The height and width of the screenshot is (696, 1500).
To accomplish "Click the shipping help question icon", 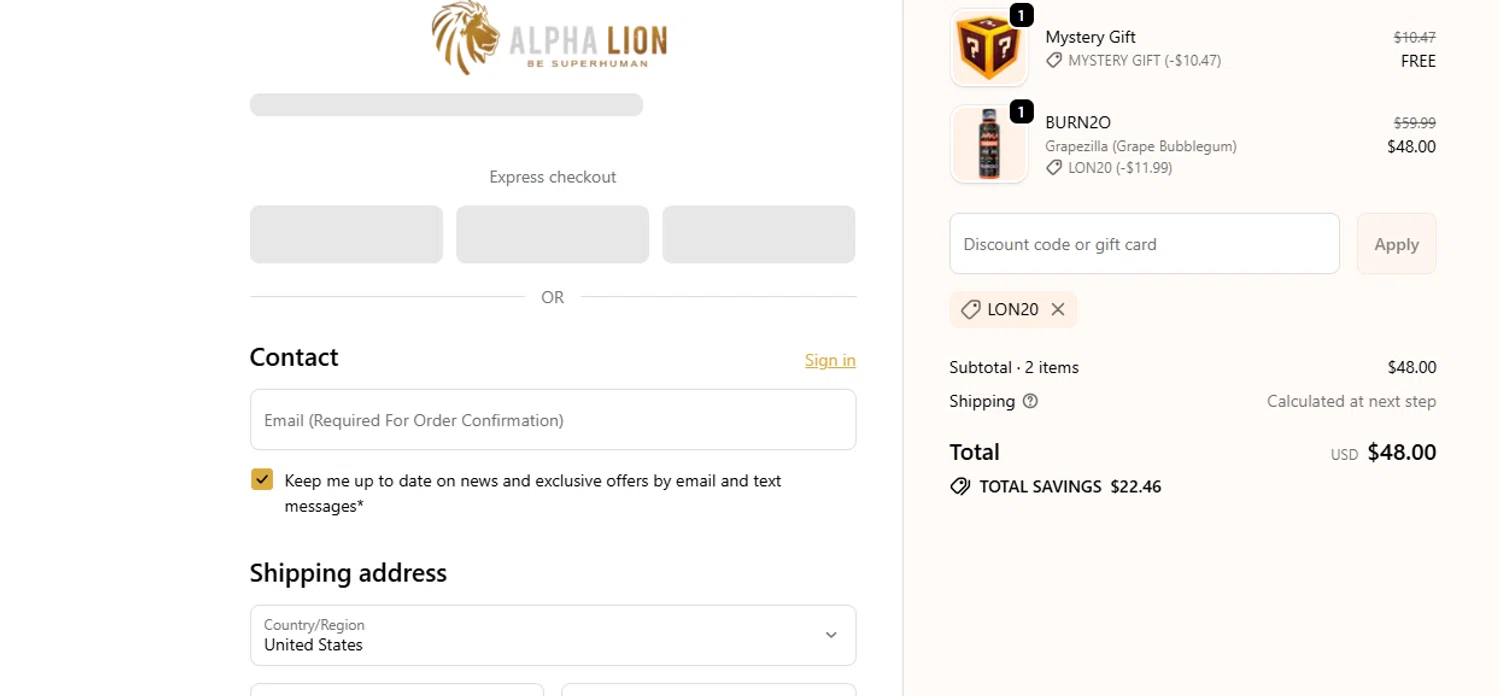I will pos(1030,401).
